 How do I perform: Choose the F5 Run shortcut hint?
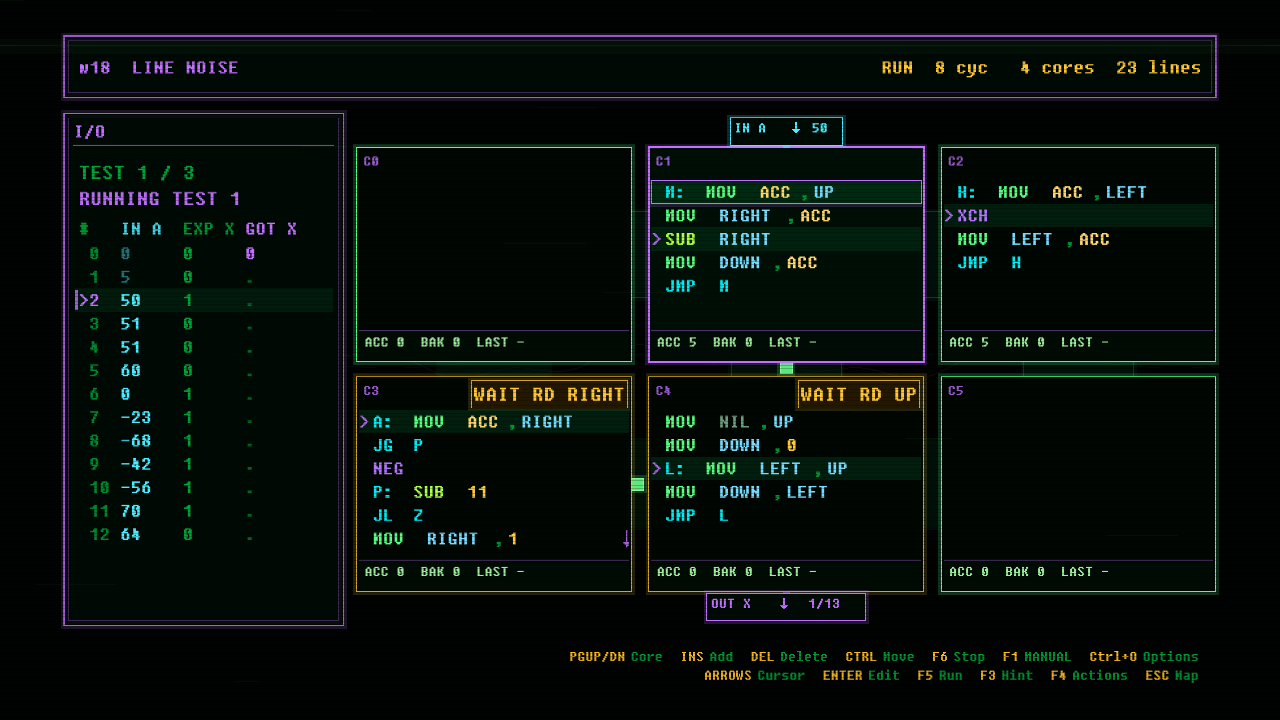940,675
